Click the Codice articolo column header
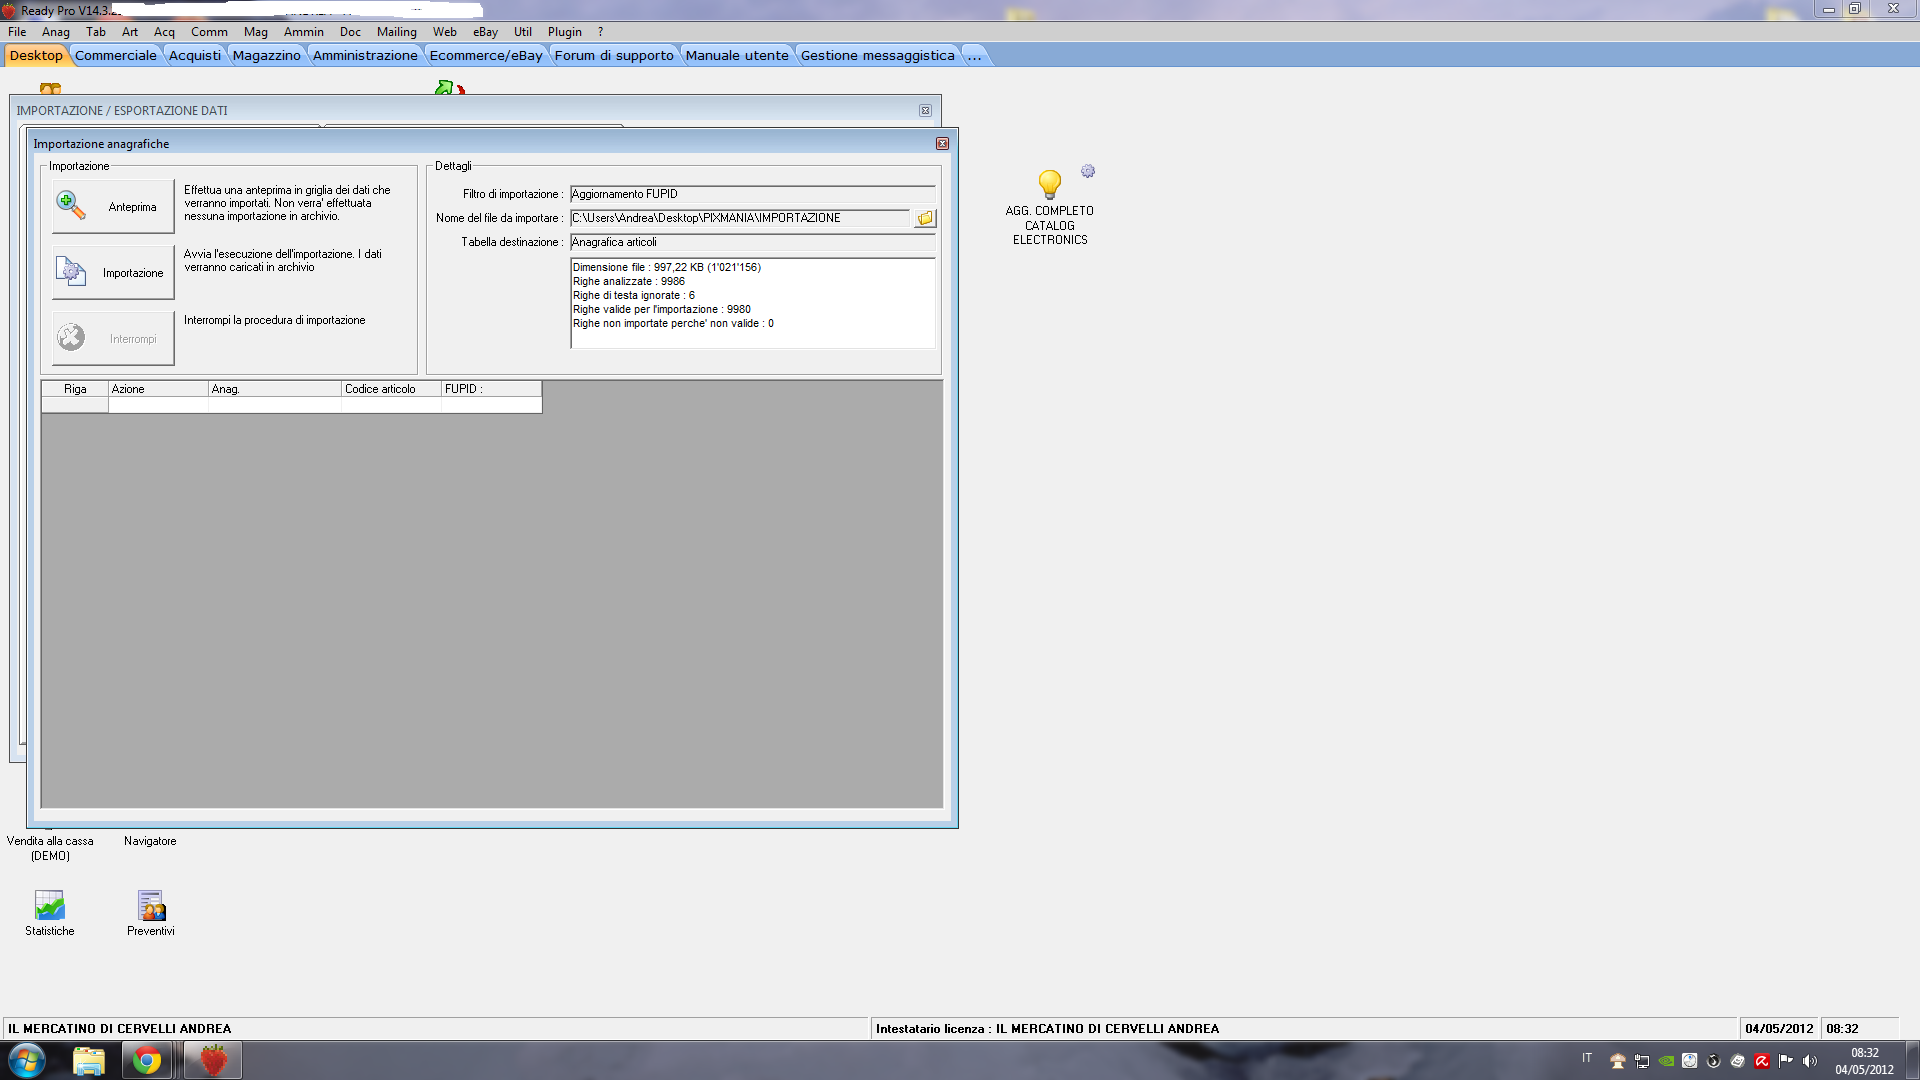The width and height of the screenshot is (1920, 1080). pyautogui.click(x=390, y=389)
